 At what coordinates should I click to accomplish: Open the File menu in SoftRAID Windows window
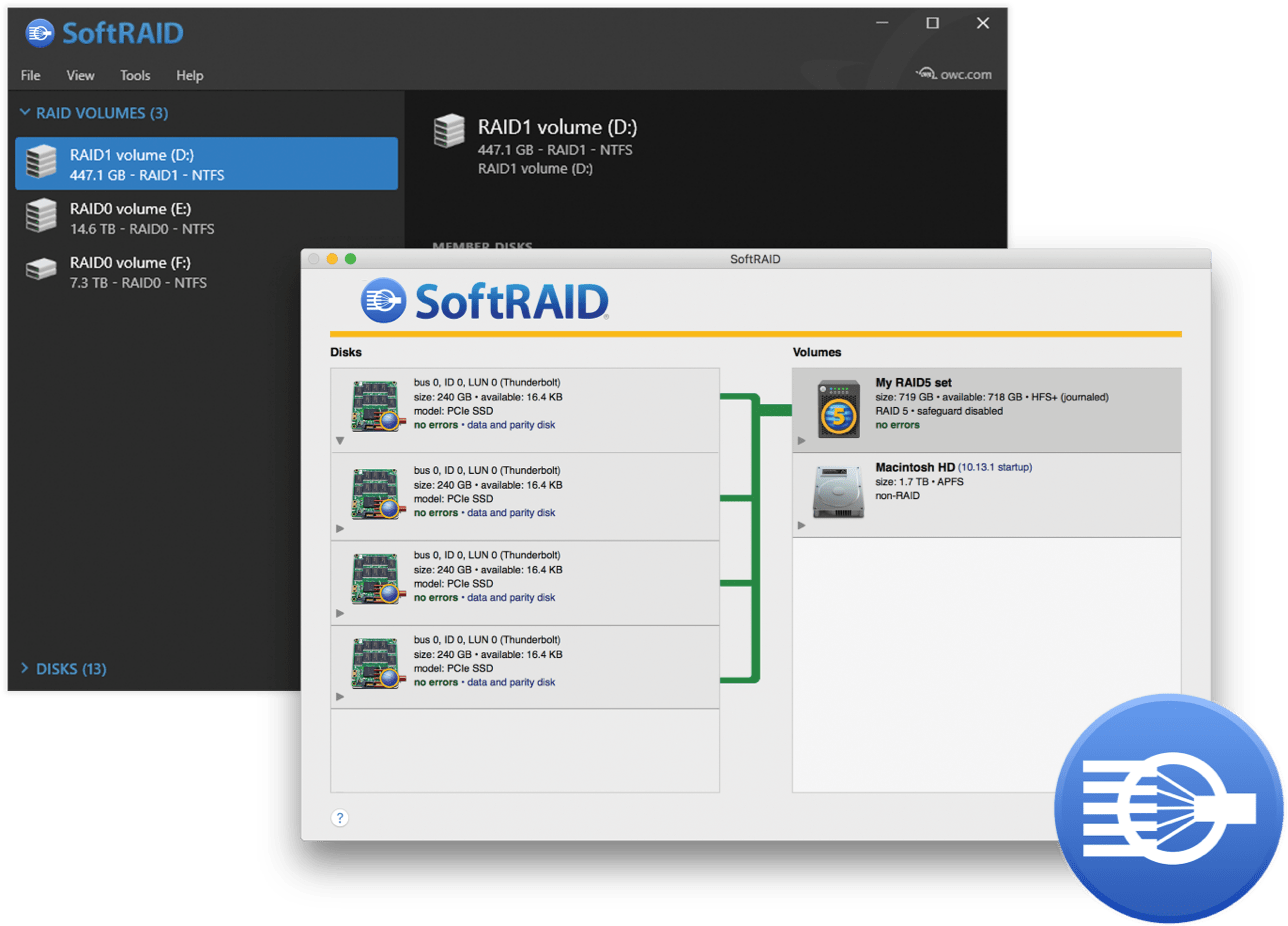pos(30,75)
